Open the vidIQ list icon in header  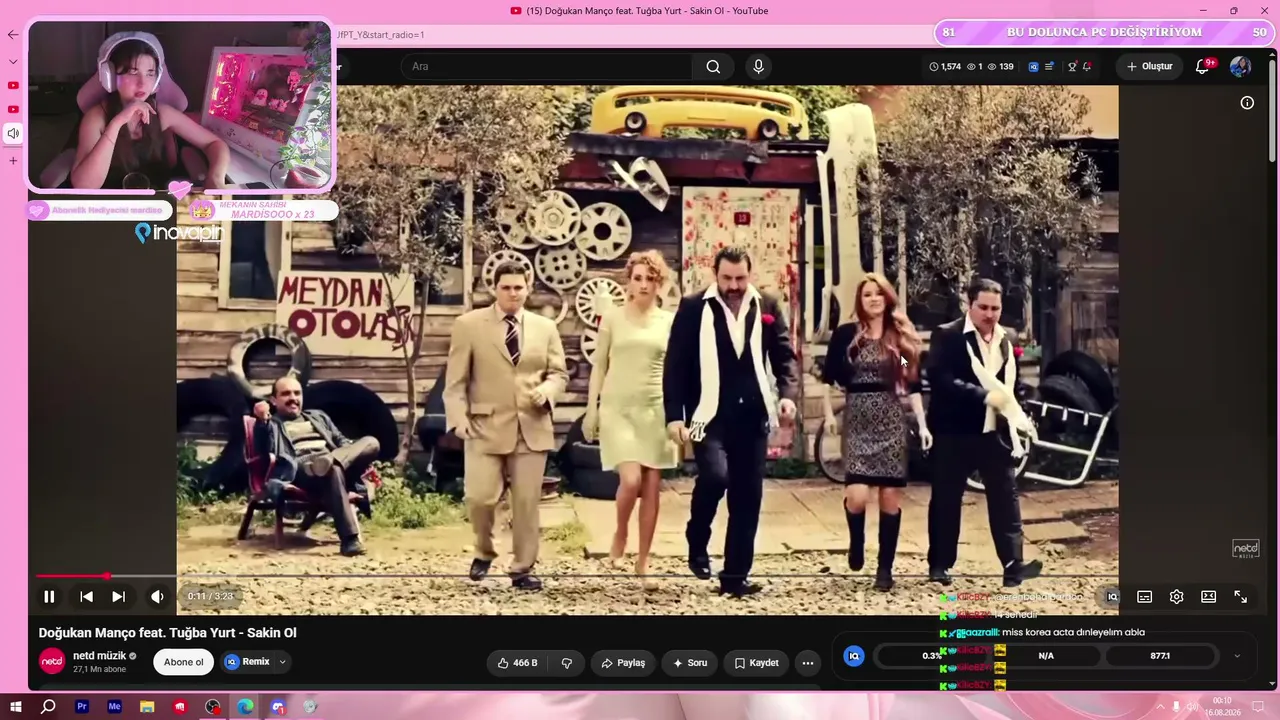[x=1049, y=67]
